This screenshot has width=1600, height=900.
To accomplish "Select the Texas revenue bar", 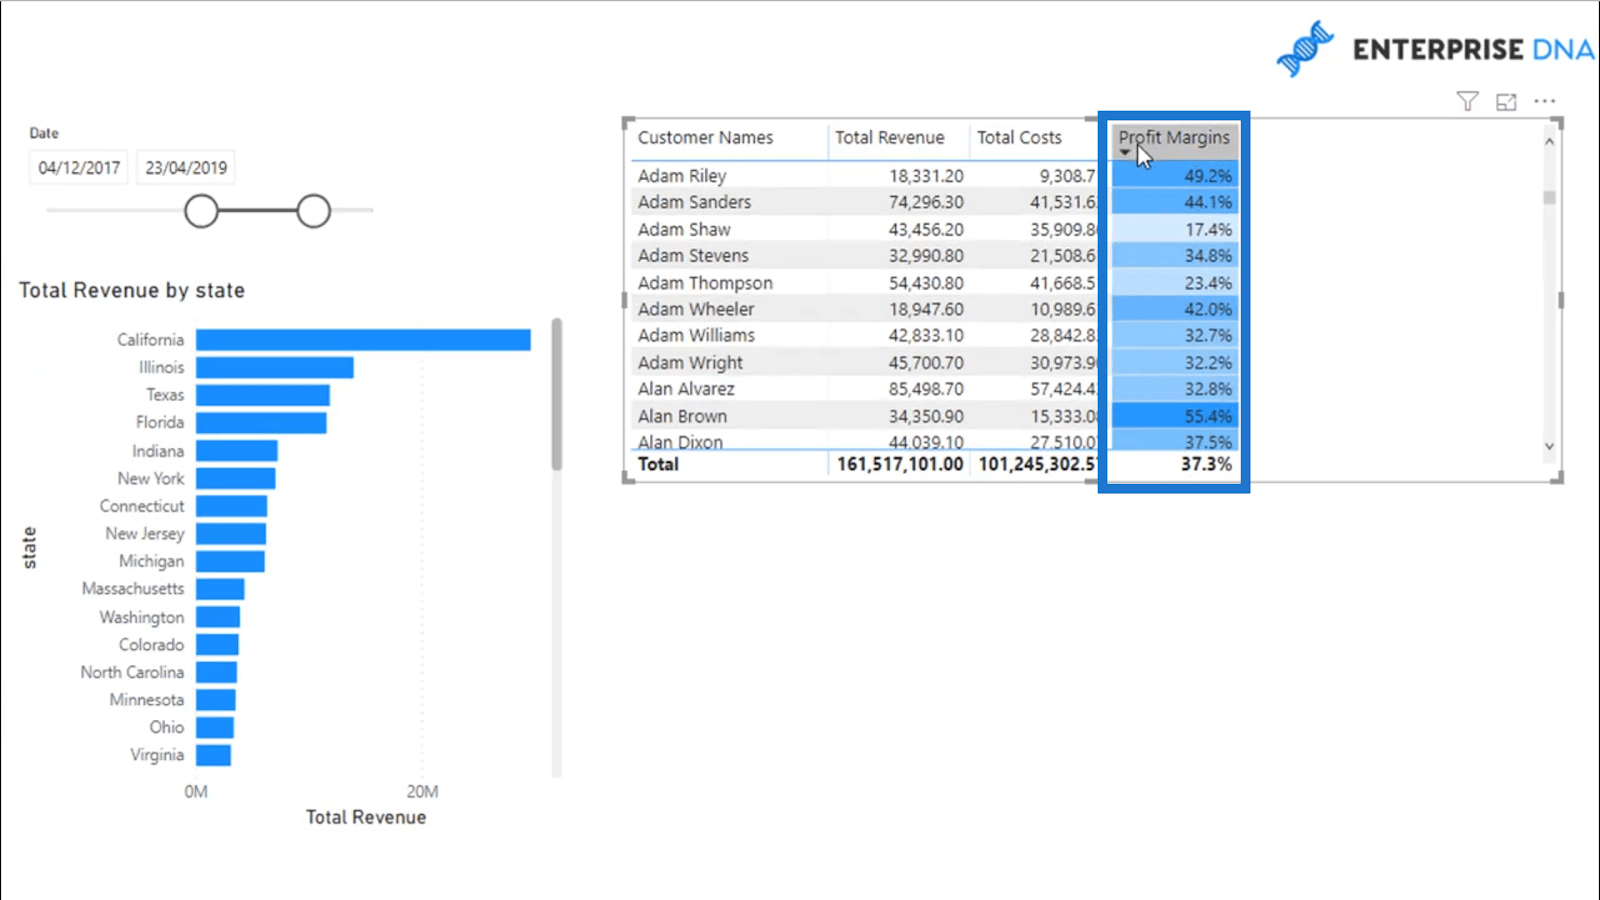I will point(263,395).
